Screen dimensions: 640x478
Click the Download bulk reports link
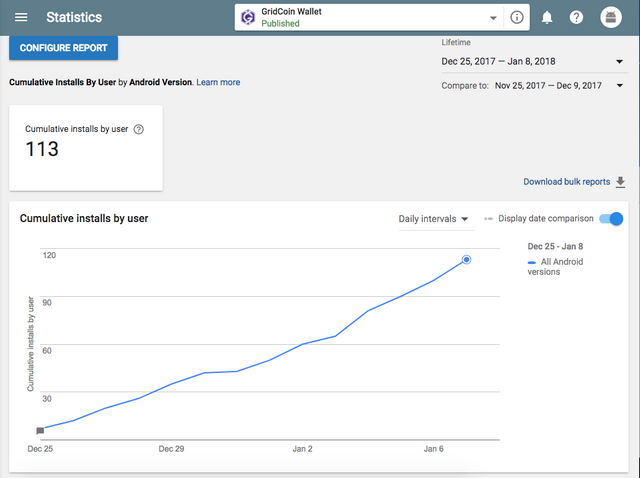pos(566,182)
